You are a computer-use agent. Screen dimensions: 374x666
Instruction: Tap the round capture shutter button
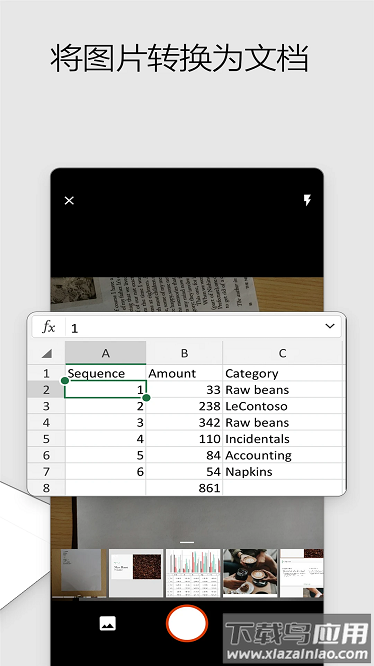point(187,623)
